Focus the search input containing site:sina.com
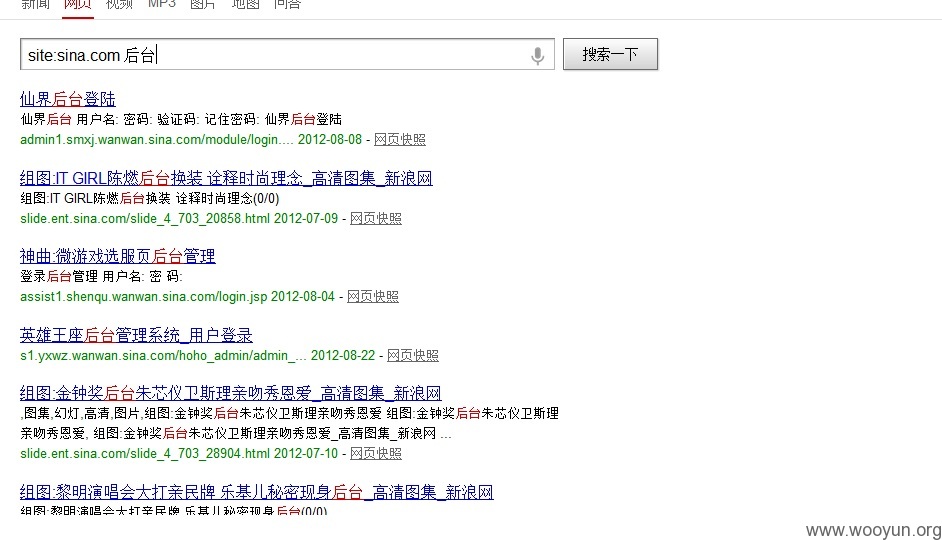 [x=287, y=54]
